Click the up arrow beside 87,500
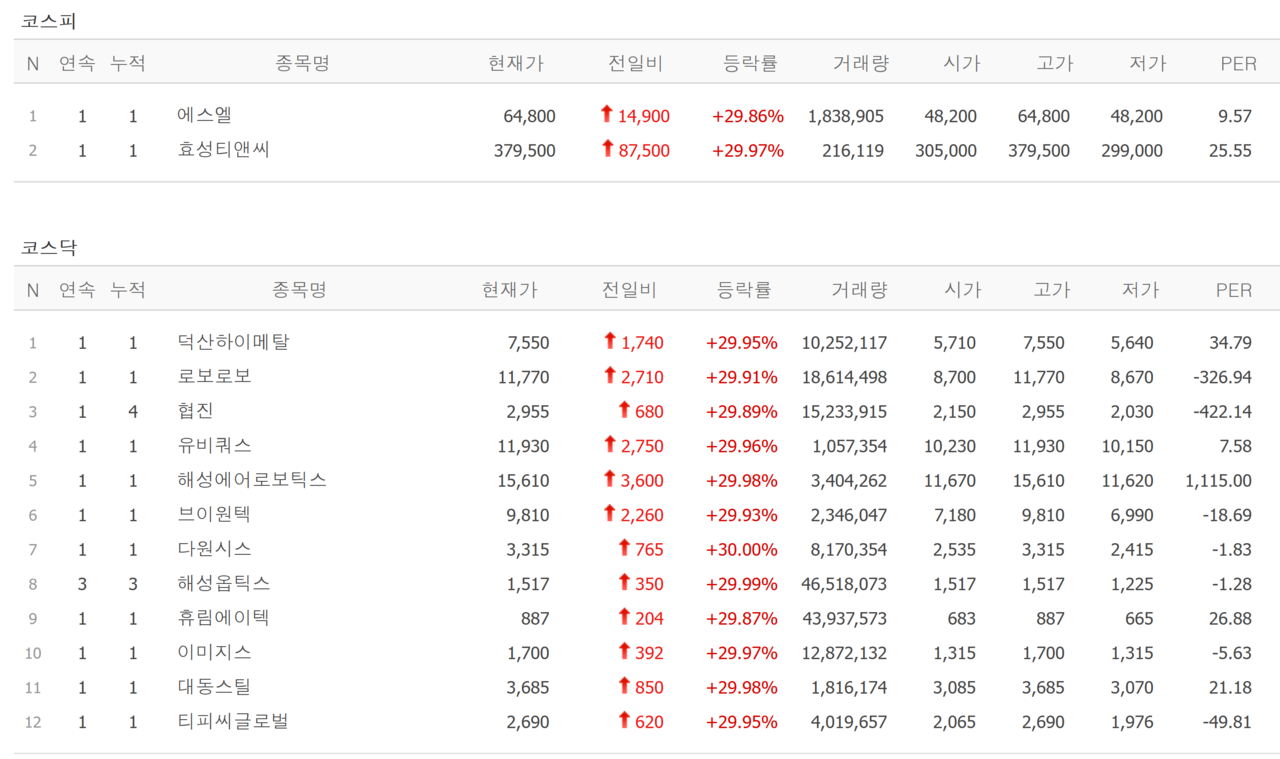Image resolution: width=1280 pixels, height=759 pixels. coord(606,149)
